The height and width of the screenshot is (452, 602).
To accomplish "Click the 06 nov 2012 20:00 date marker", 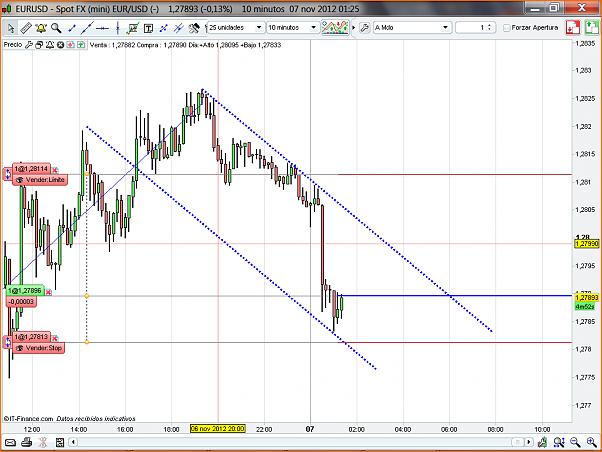I will 218,429.
